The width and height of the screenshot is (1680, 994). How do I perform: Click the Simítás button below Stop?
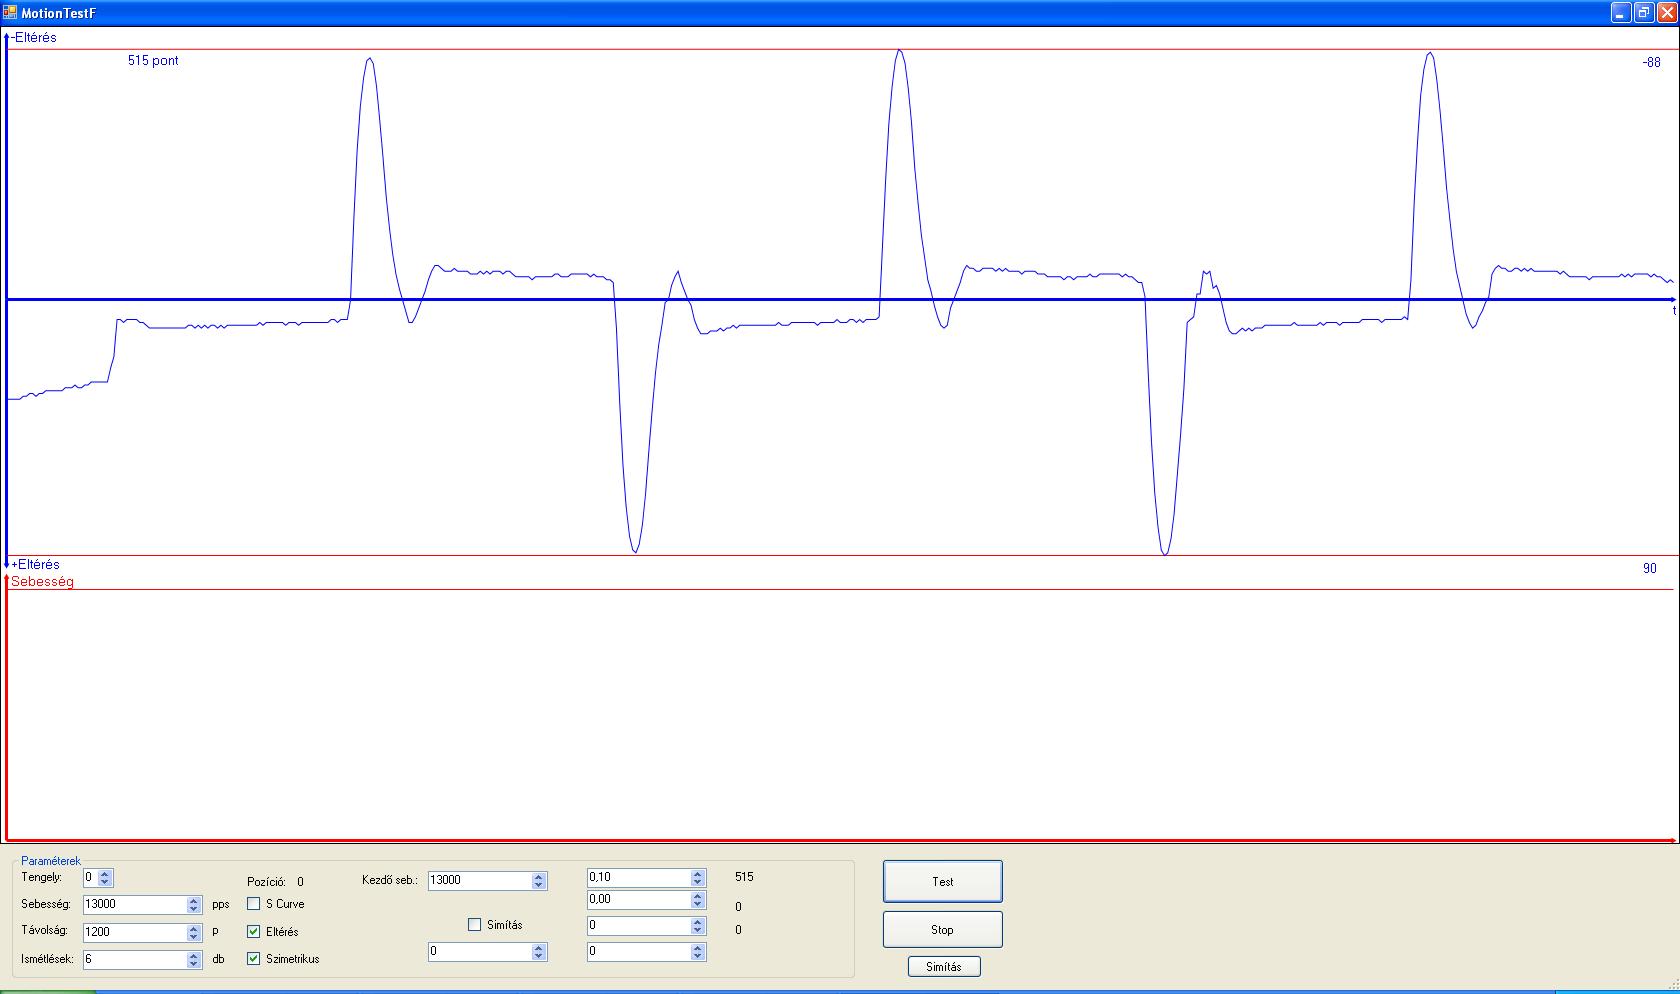(943, 966)
